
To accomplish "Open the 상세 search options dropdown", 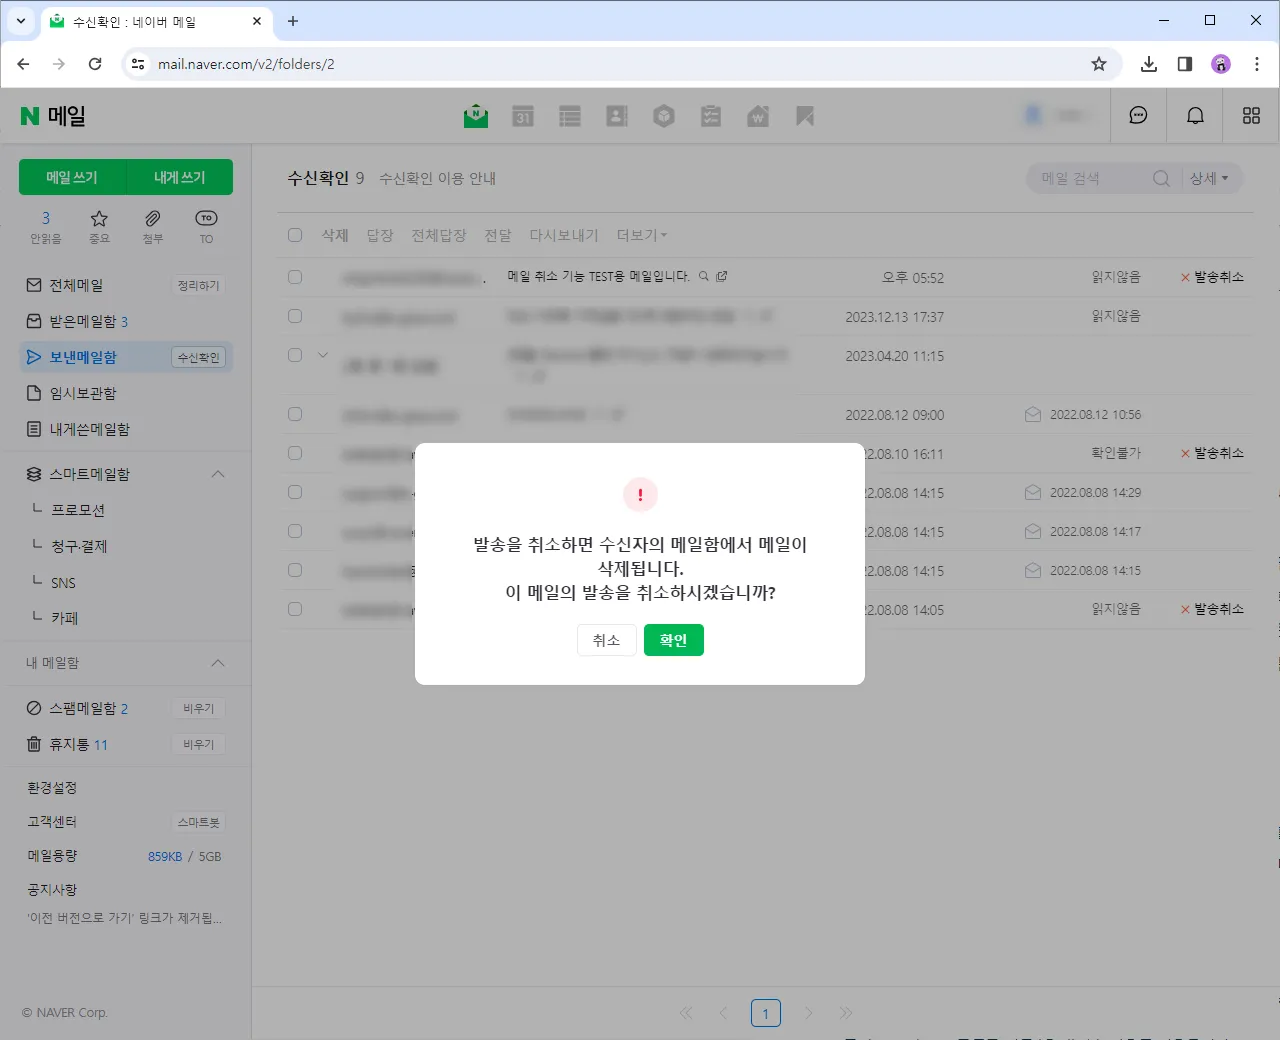I will click(x=1209, y=177).
